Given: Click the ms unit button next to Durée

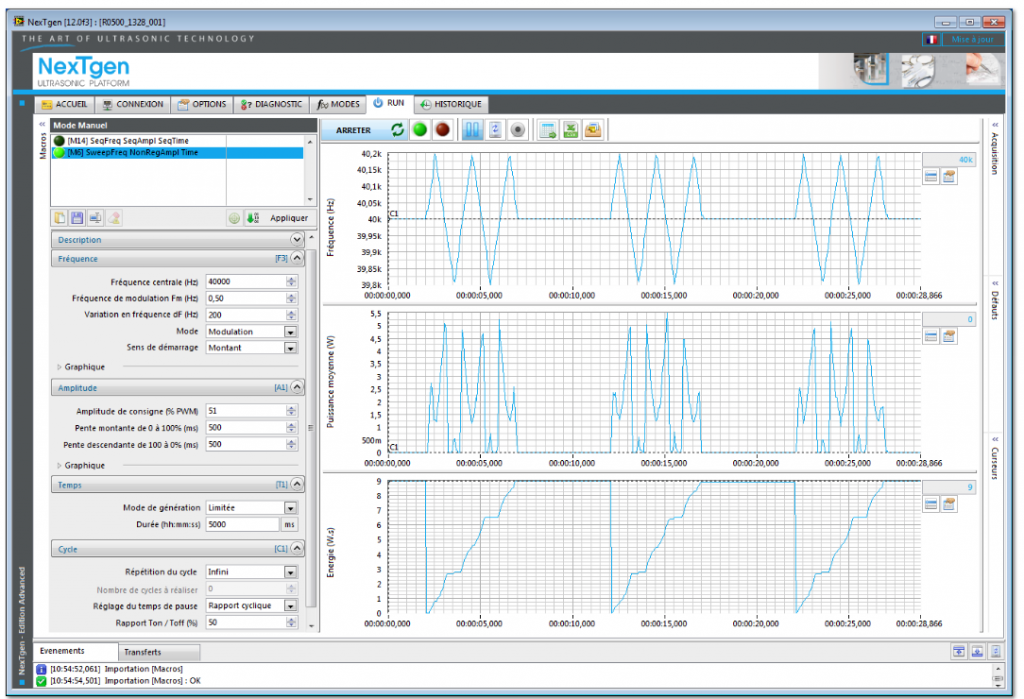Looking at the screenshot, I should coord(289,525).
